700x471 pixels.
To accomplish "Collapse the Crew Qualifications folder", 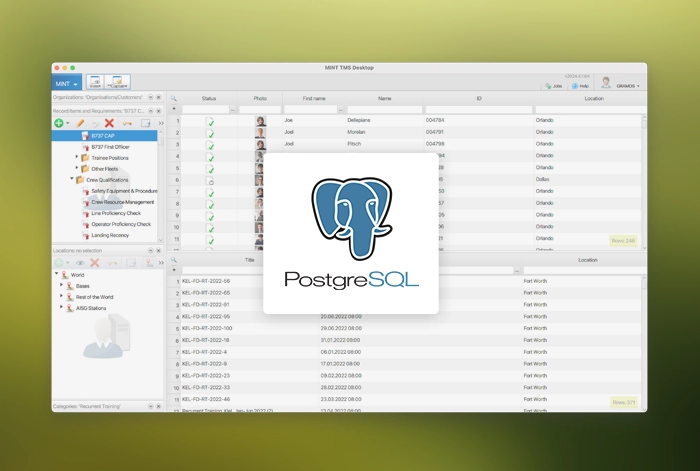I will coord(72,179).
